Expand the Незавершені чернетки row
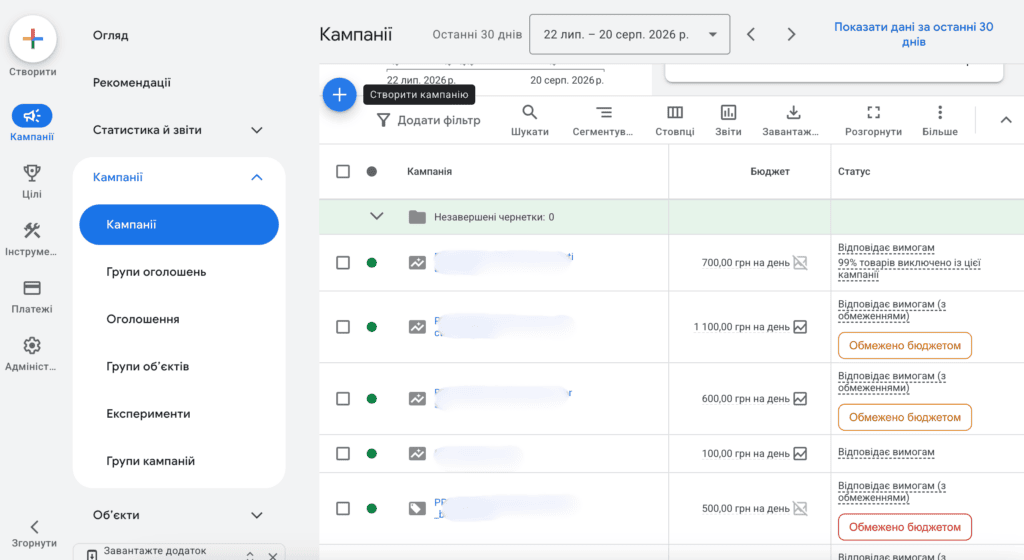Screen dimensions: 1024x560 377,216
